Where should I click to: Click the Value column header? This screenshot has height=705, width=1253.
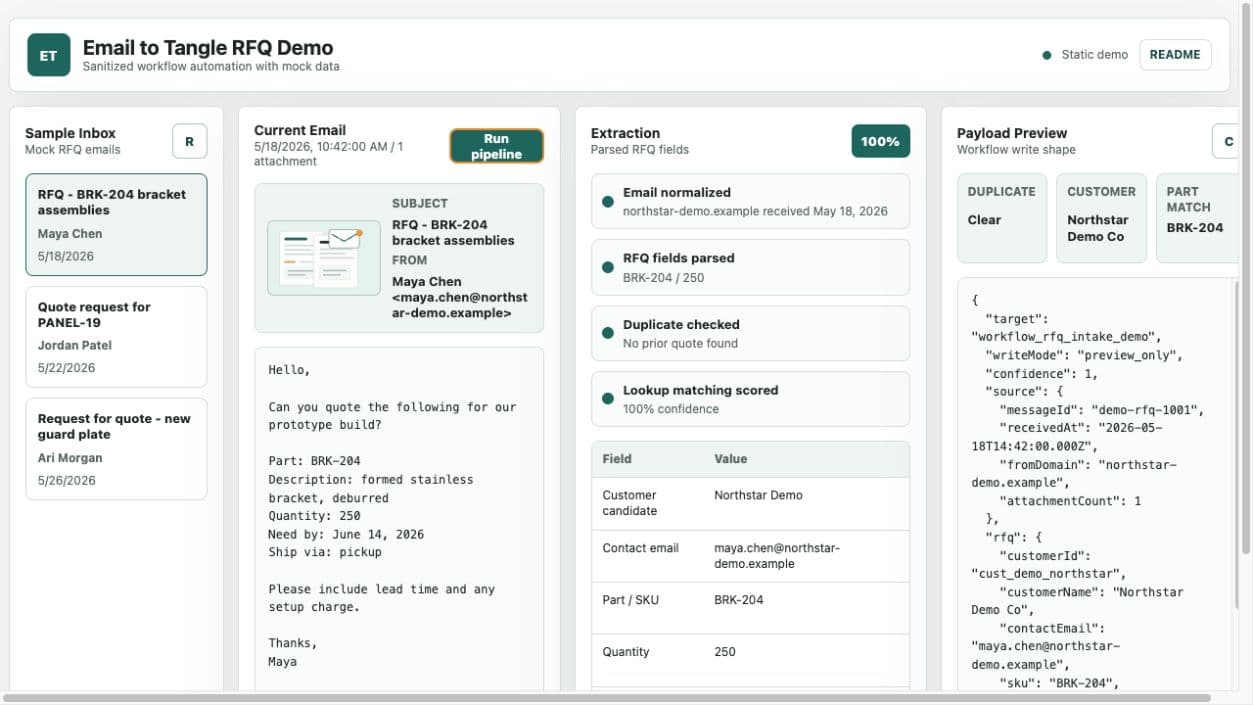click(731, 459)
